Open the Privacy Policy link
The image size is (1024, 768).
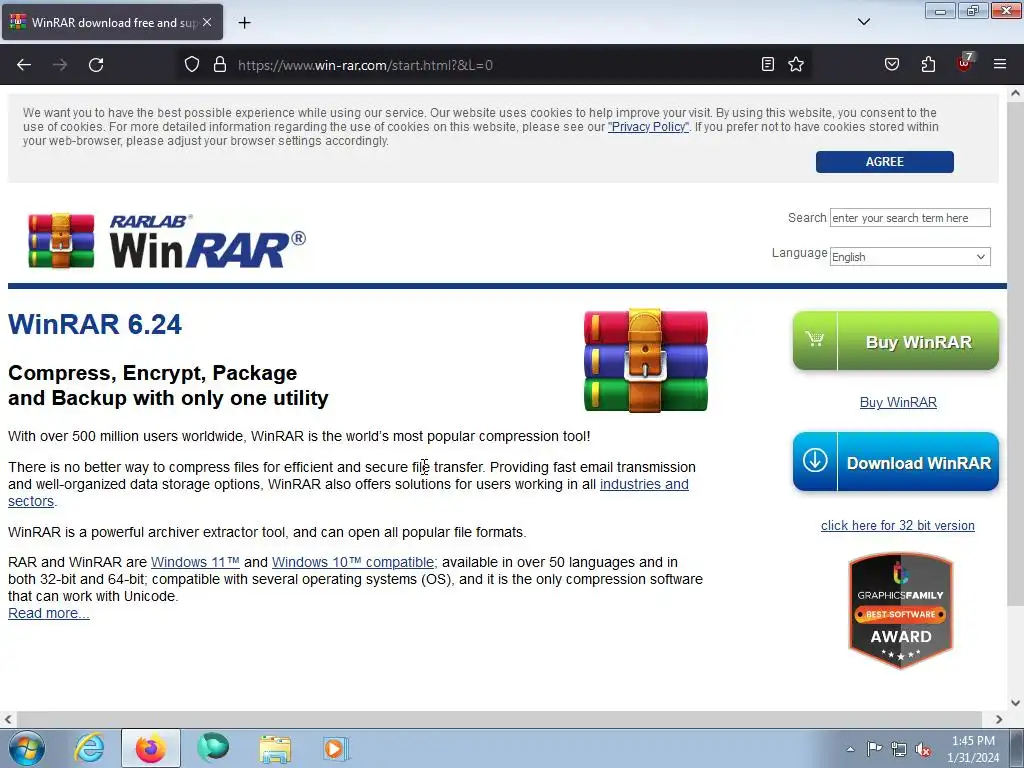(x=648, y=127)
